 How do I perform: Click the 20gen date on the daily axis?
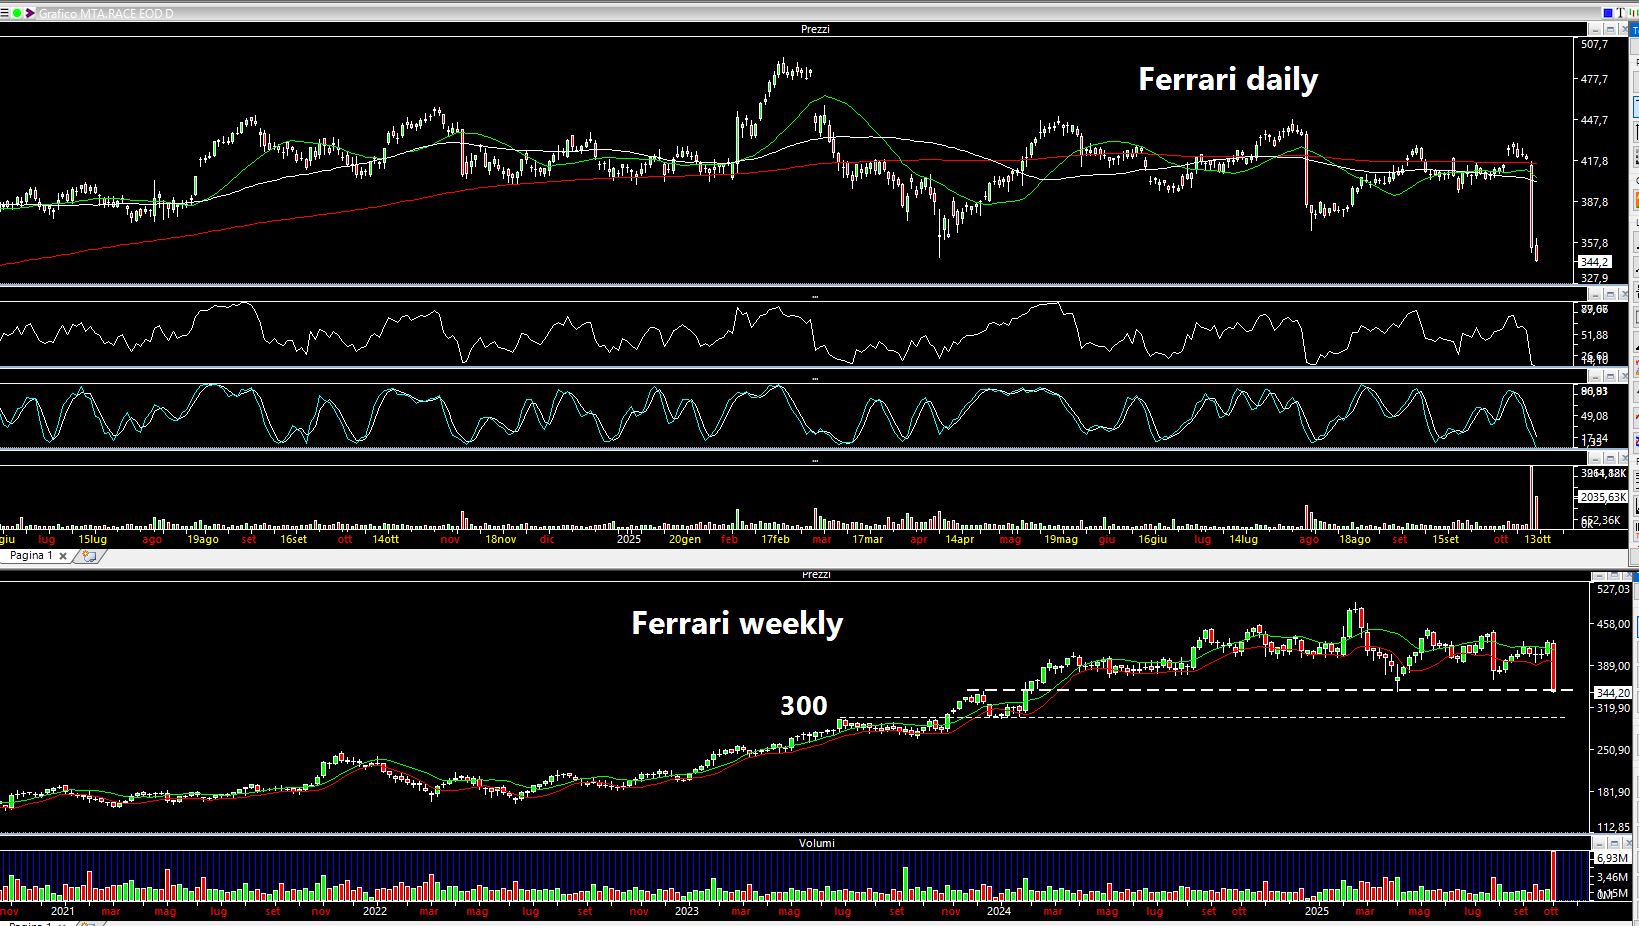[x=685, y=540]
